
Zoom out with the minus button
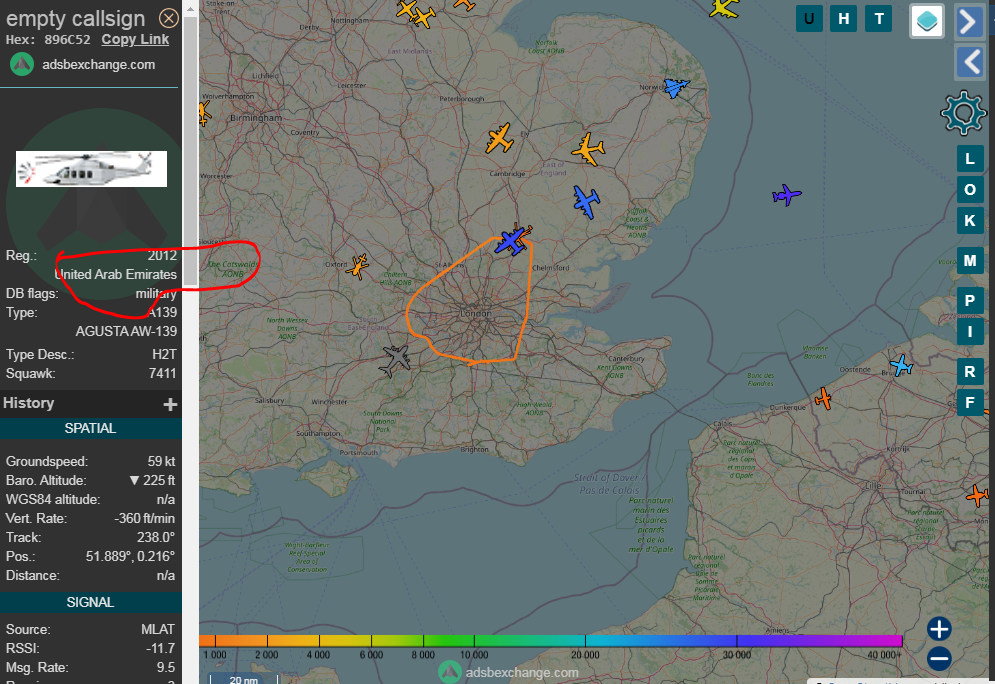pos(939,659)
